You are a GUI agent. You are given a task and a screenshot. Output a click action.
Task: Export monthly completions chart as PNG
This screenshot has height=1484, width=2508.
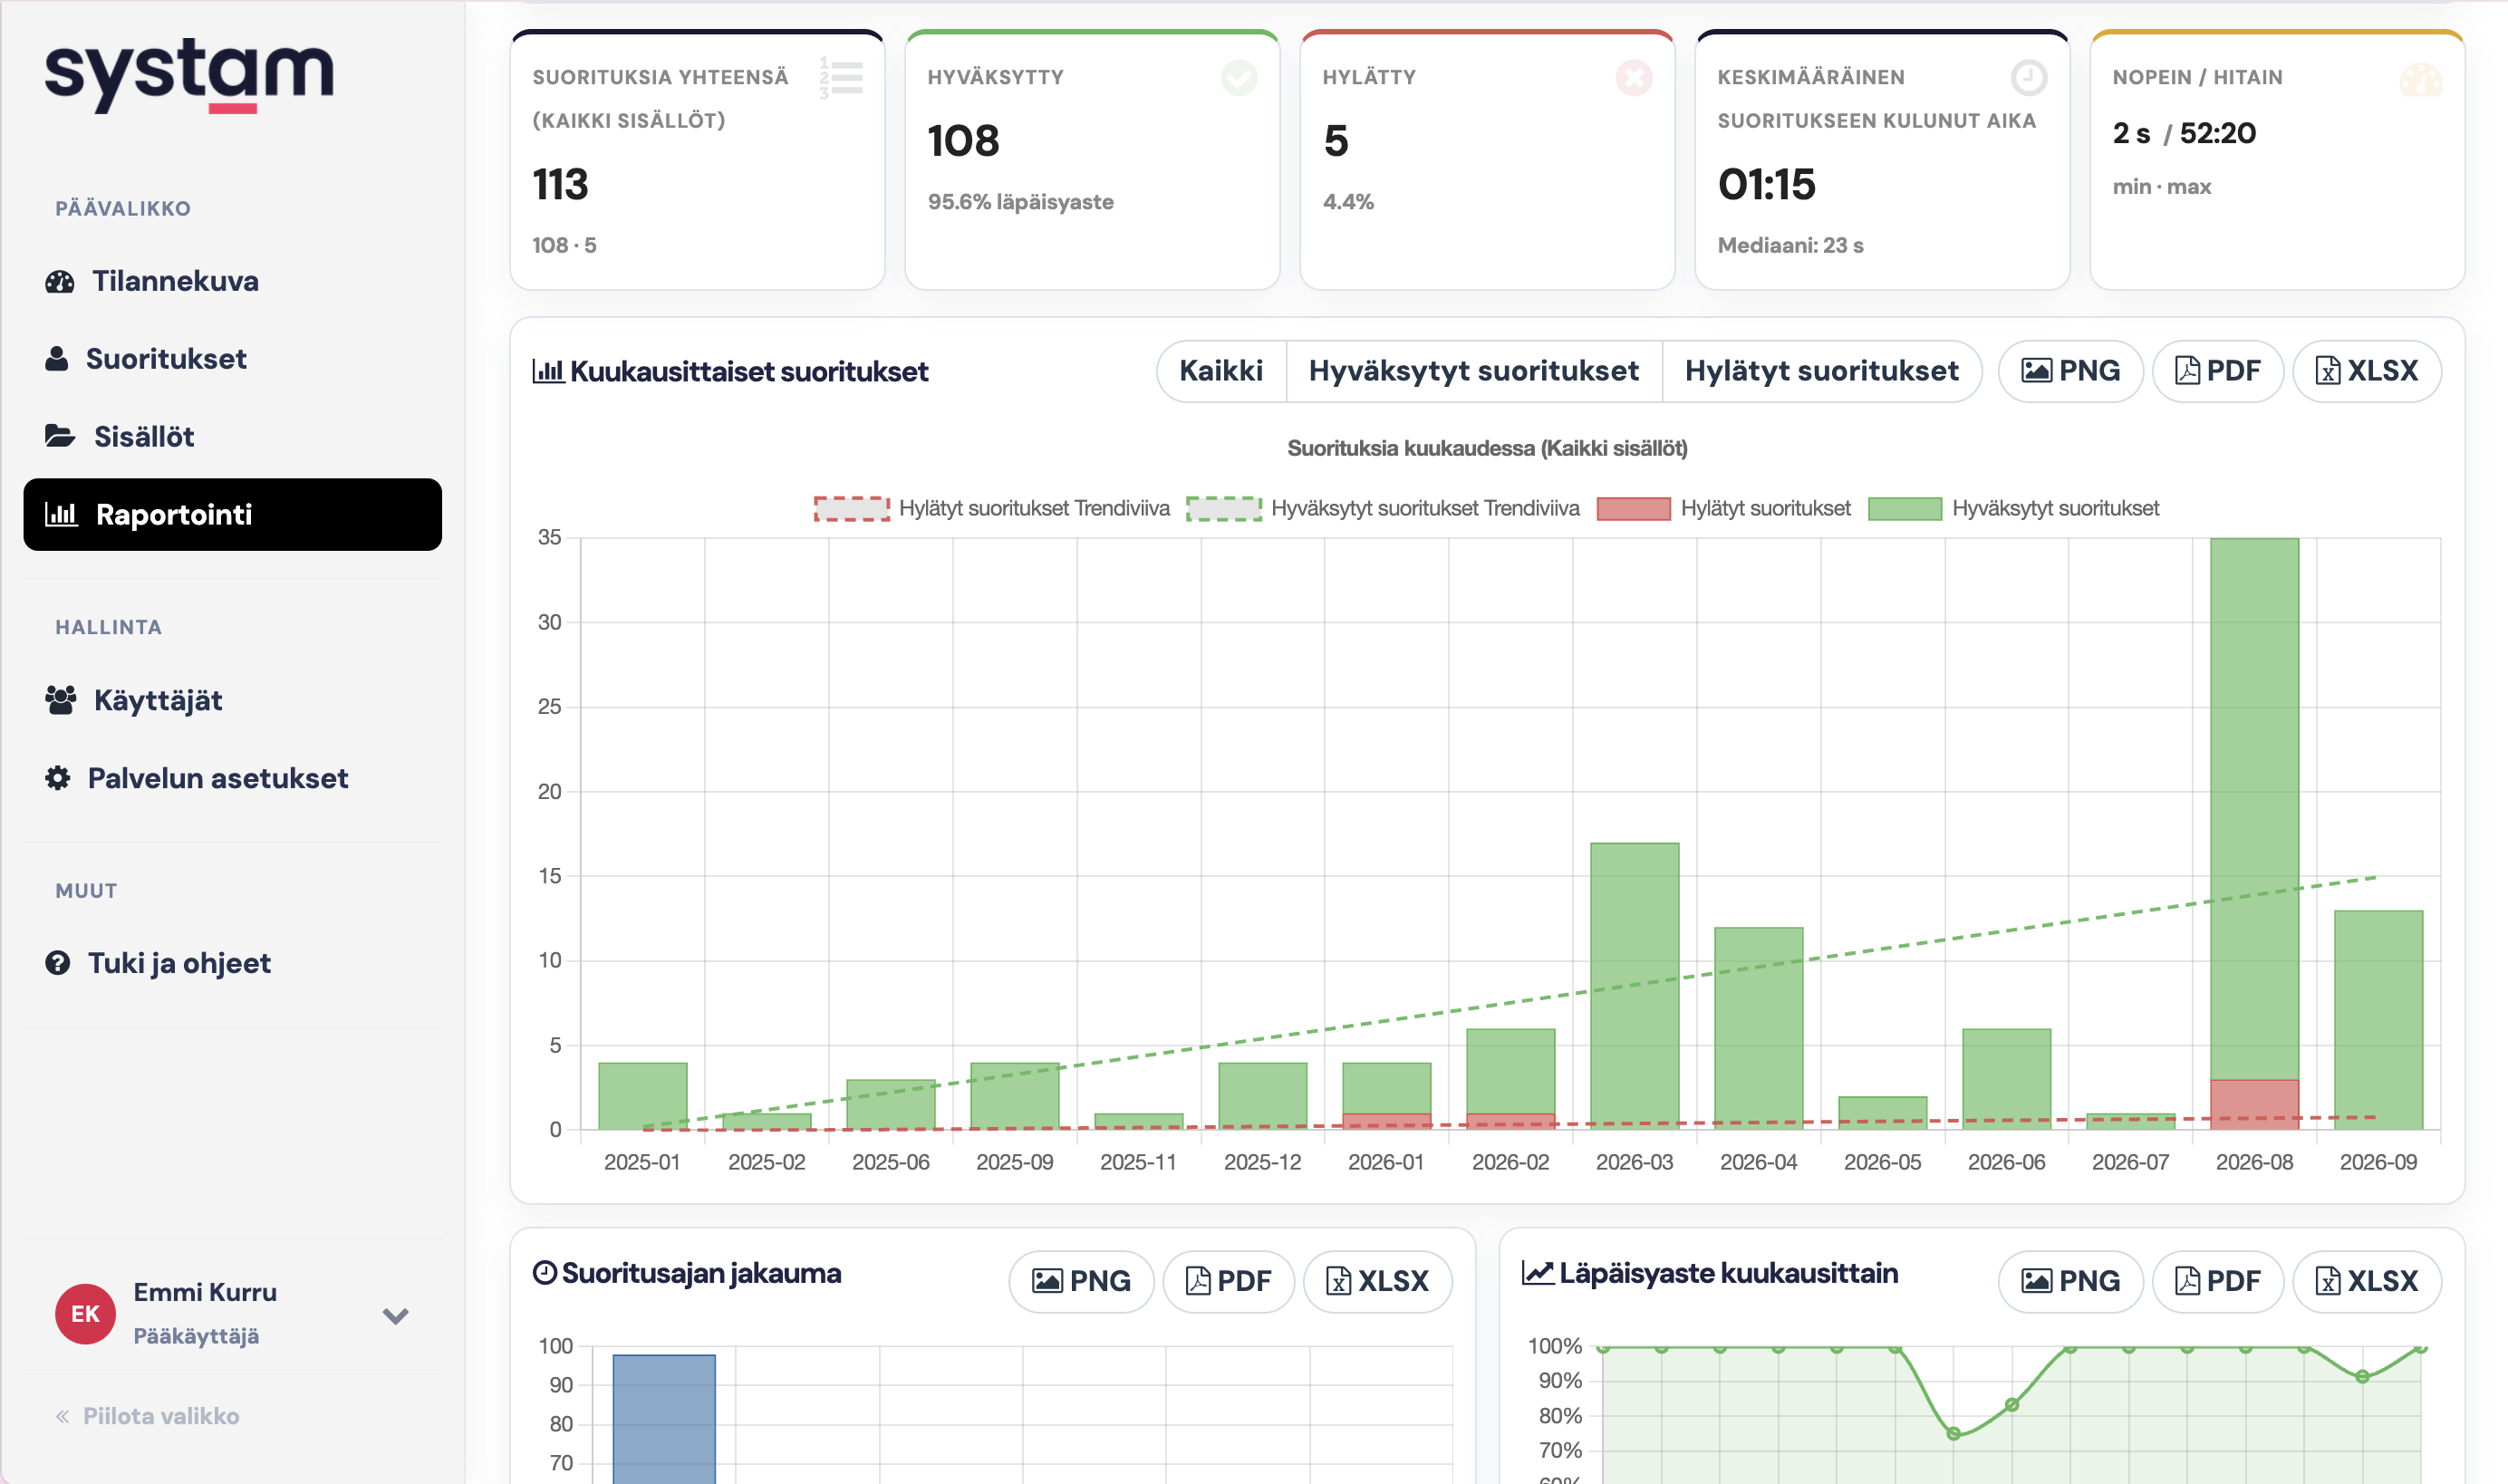(x=2071, y=371)
